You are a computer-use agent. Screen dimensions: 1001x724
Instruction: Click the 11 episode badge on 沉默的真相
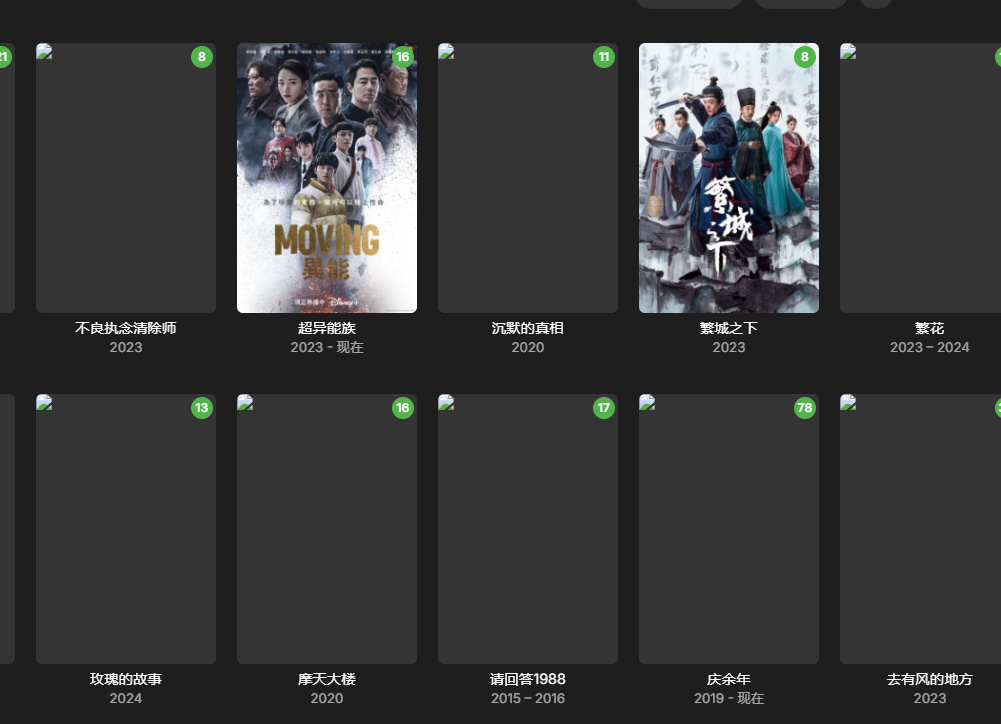click(x=604, y=57)
